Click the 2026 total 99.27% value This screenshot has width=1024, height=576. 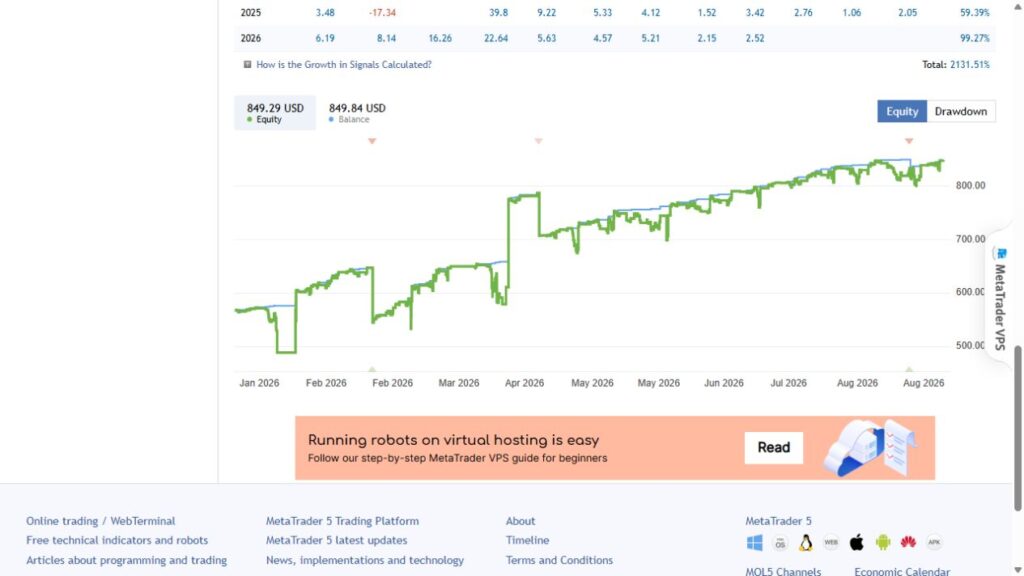[974, 39]
